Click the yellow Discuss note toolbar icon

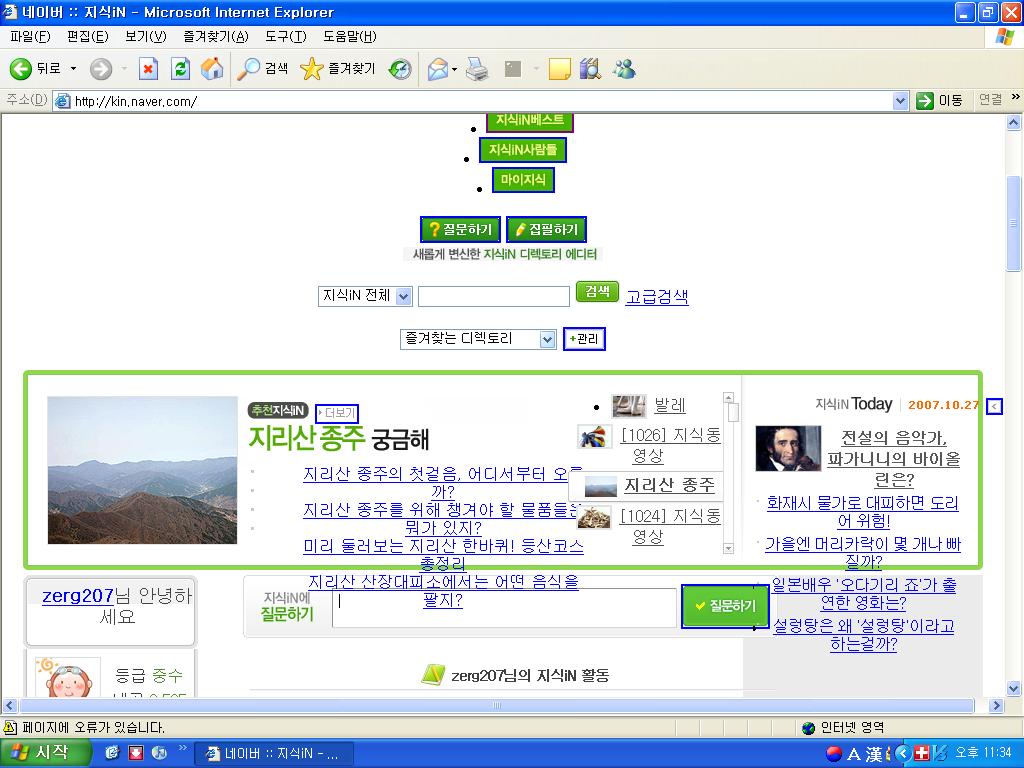click(560, 69)
